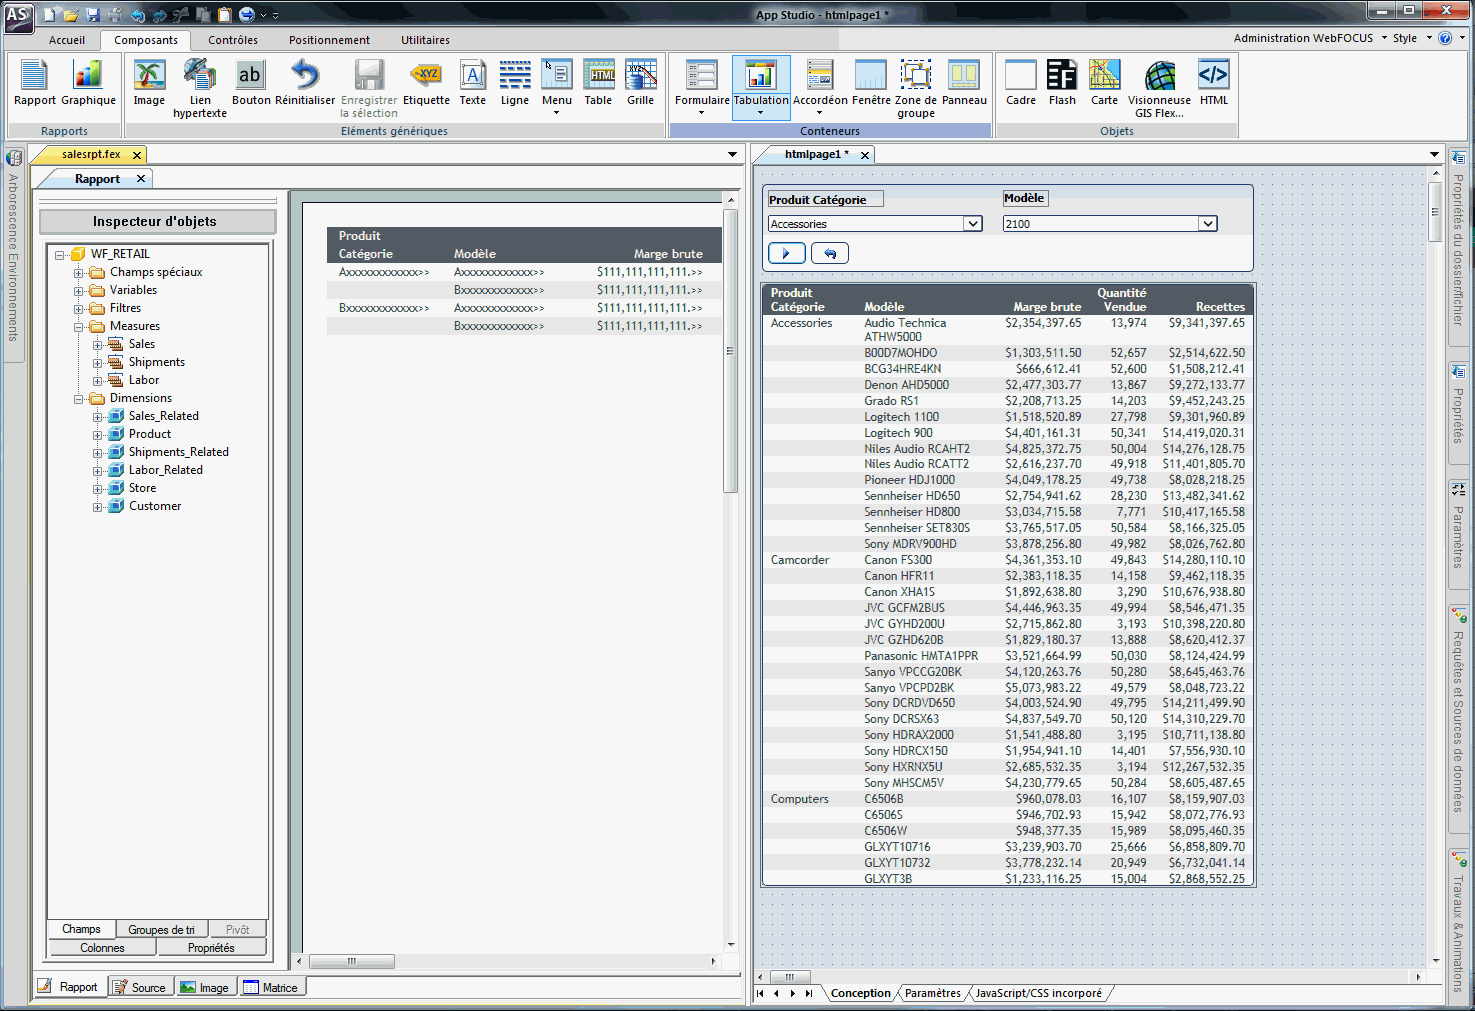
Task: Close the htmlpage1 document tab
Action: [865, 155]
